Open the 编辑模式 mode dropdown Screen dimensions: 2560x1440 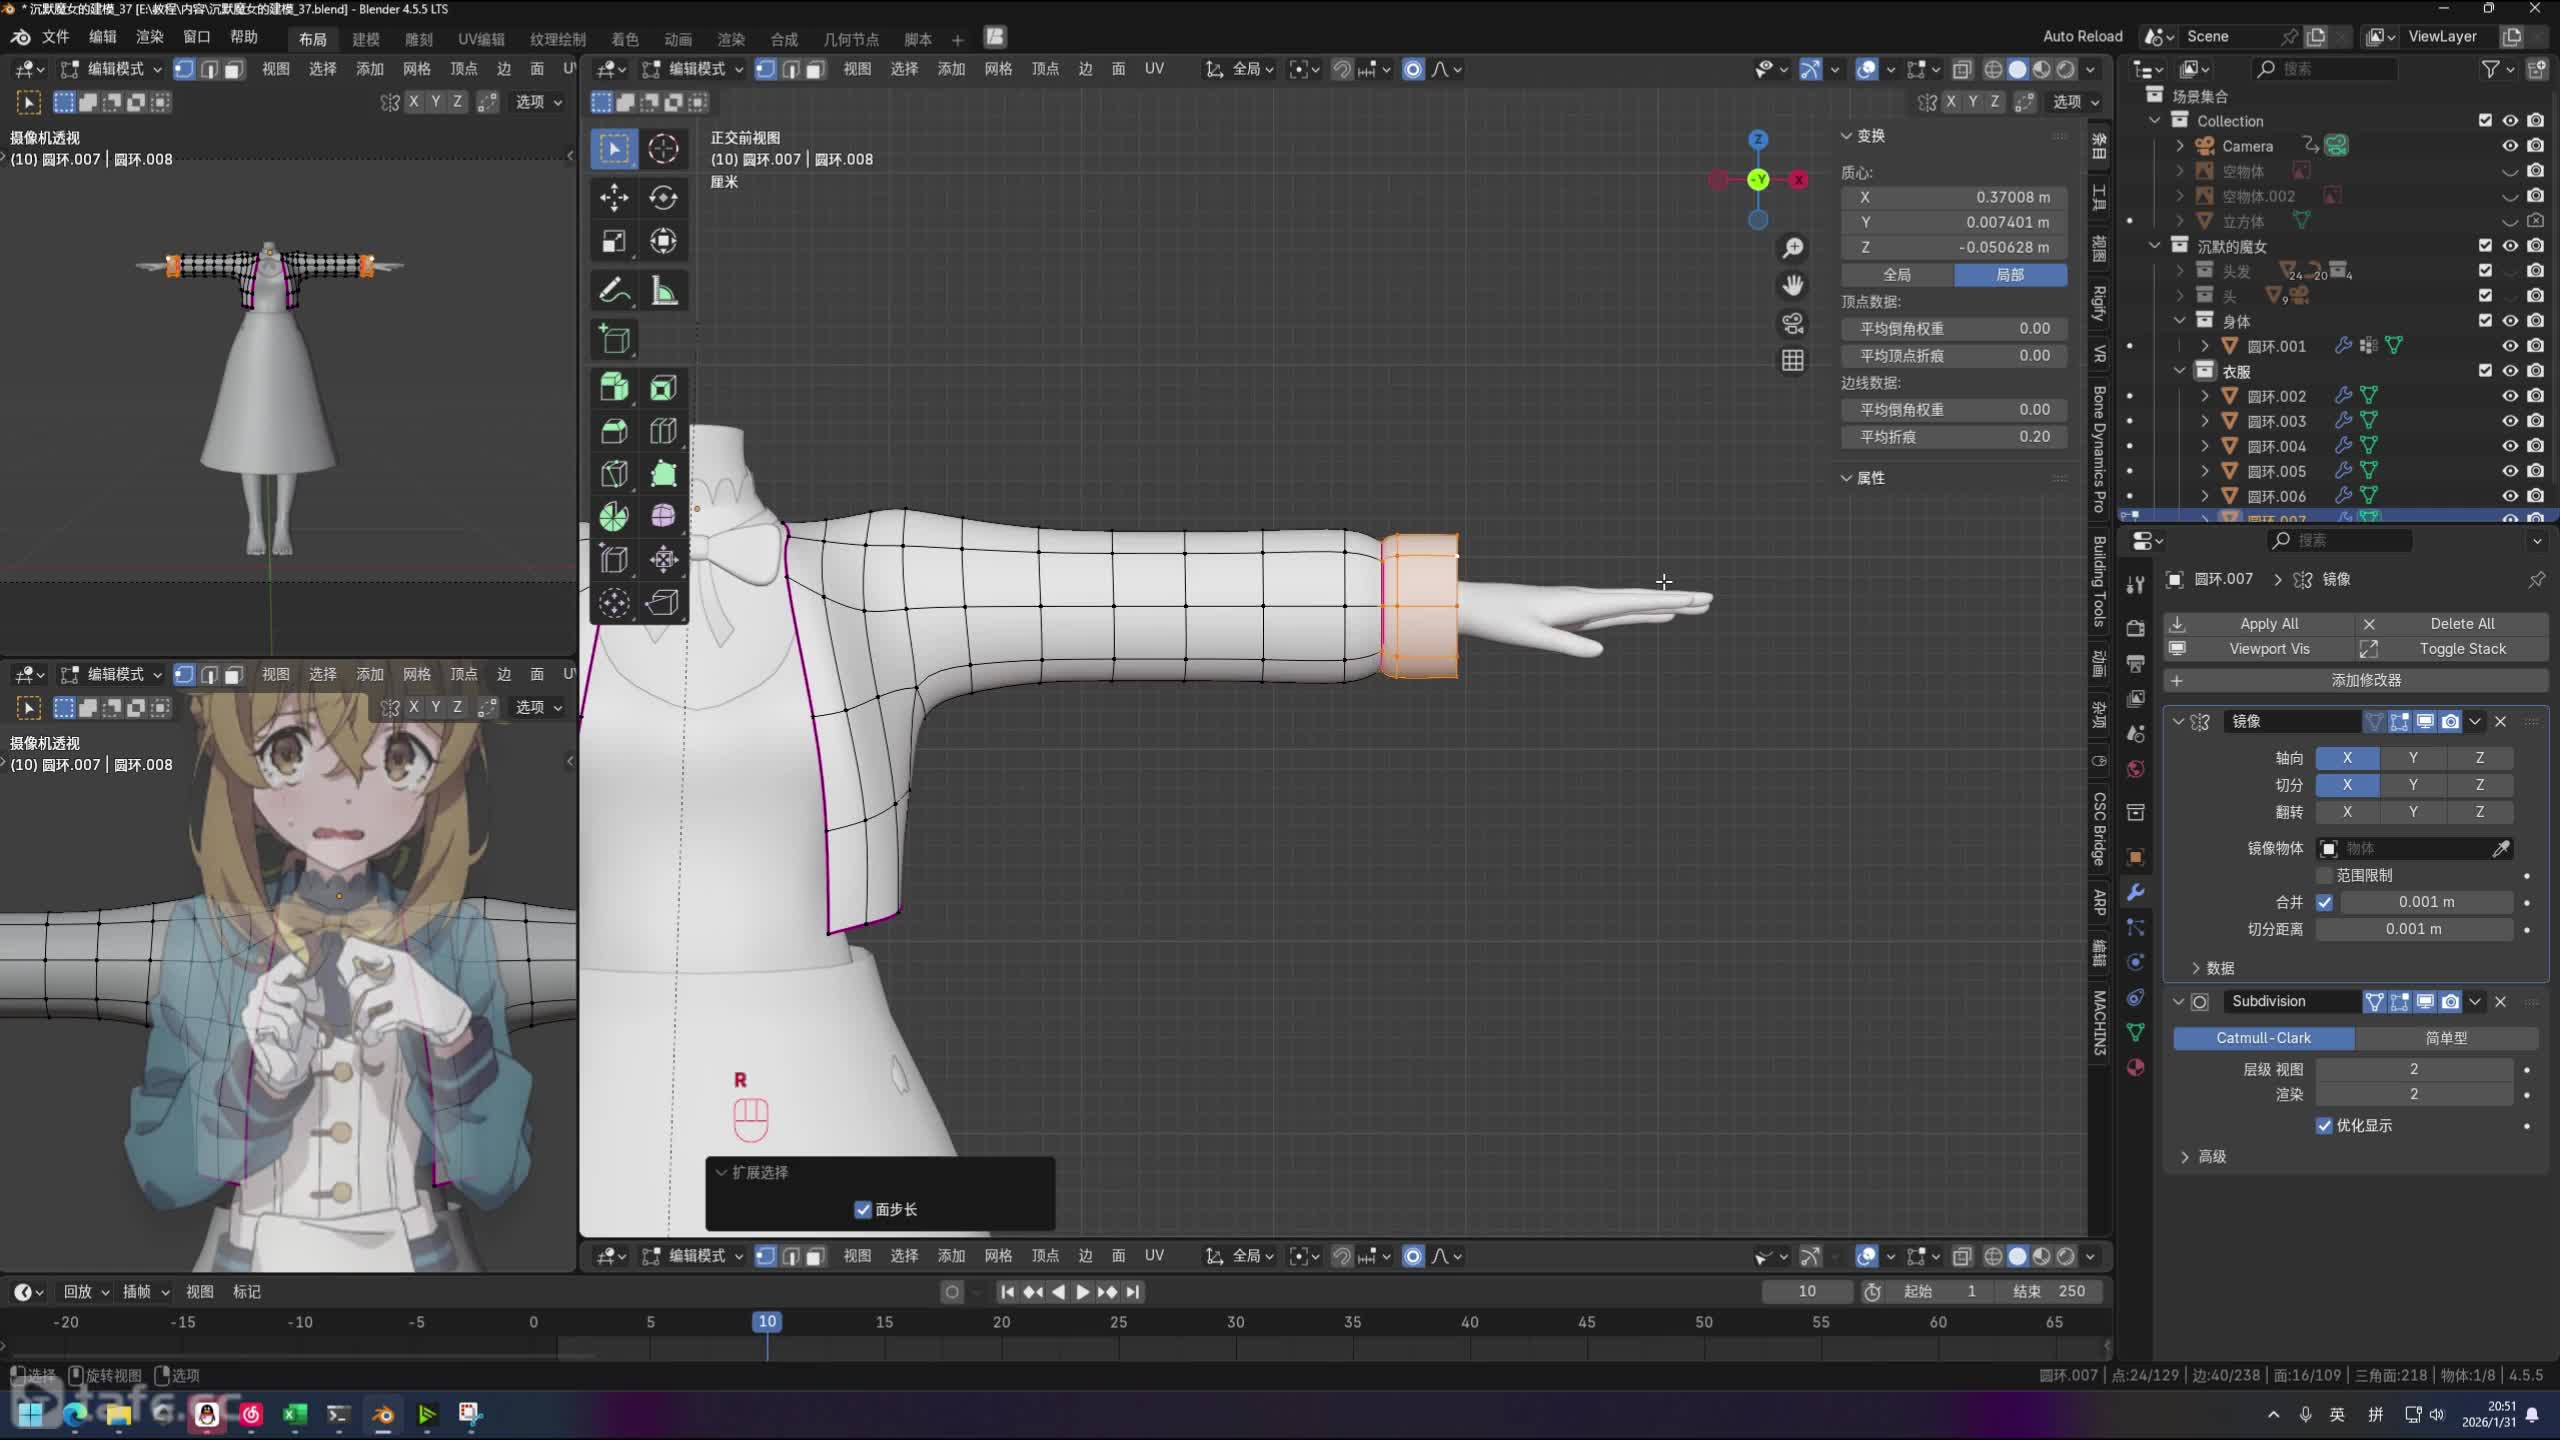[x=695, y=69]
